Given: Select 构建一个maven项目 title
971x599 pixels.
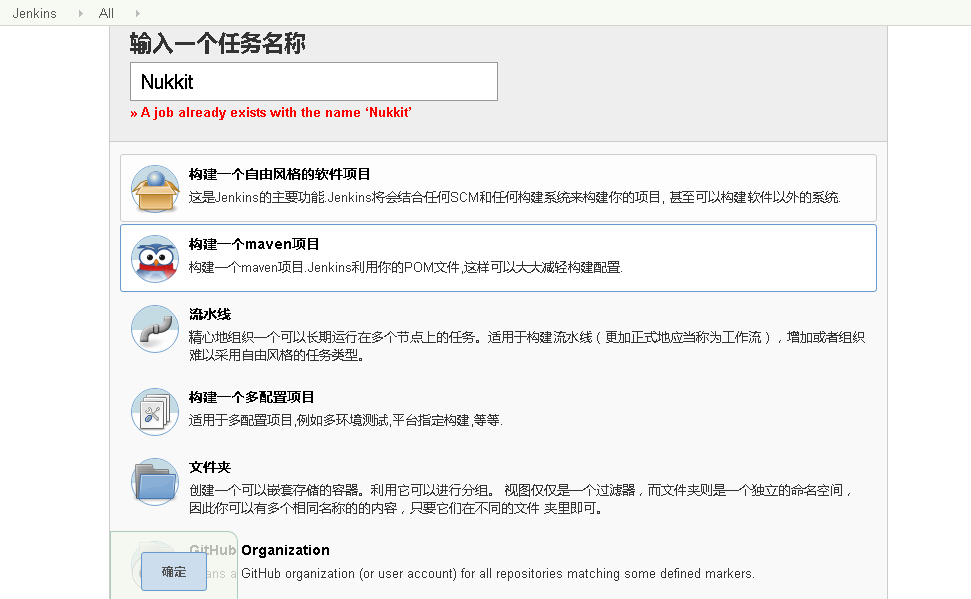Looking at the screenshot, I should click(254, 244).
